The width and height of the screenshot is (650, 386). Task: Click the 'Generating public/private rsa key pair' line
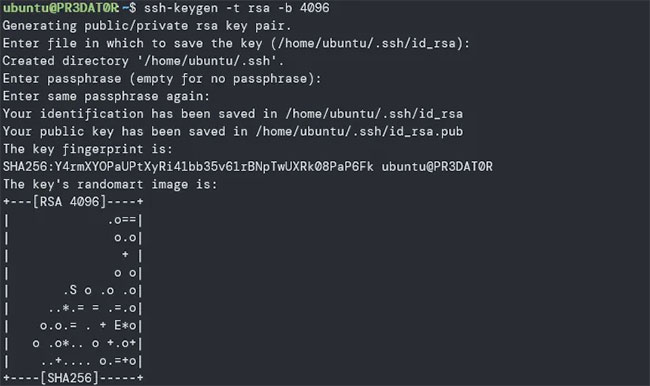(147, 26)
